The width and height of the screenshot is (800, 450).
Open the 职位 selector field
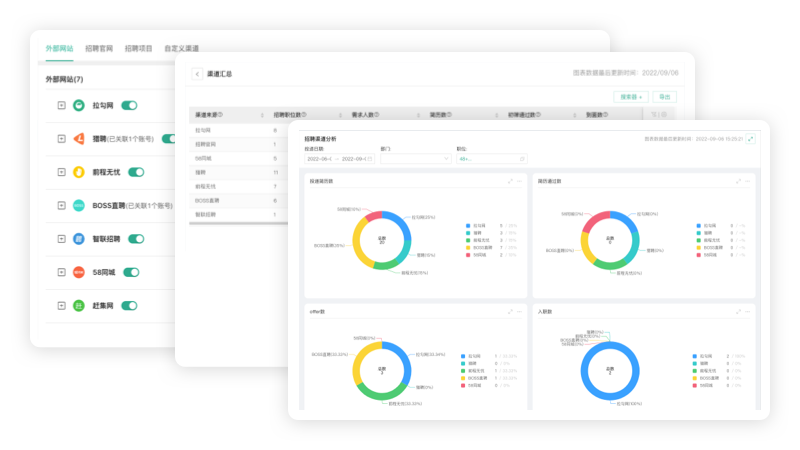(492, 159)
